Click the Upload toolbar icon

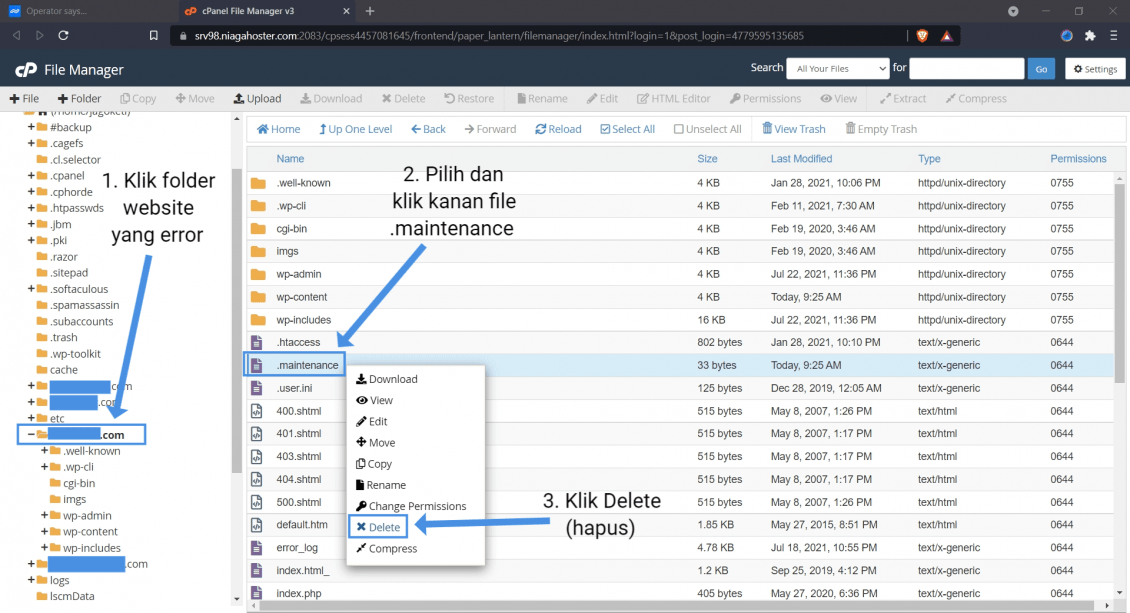coord(257,99)
